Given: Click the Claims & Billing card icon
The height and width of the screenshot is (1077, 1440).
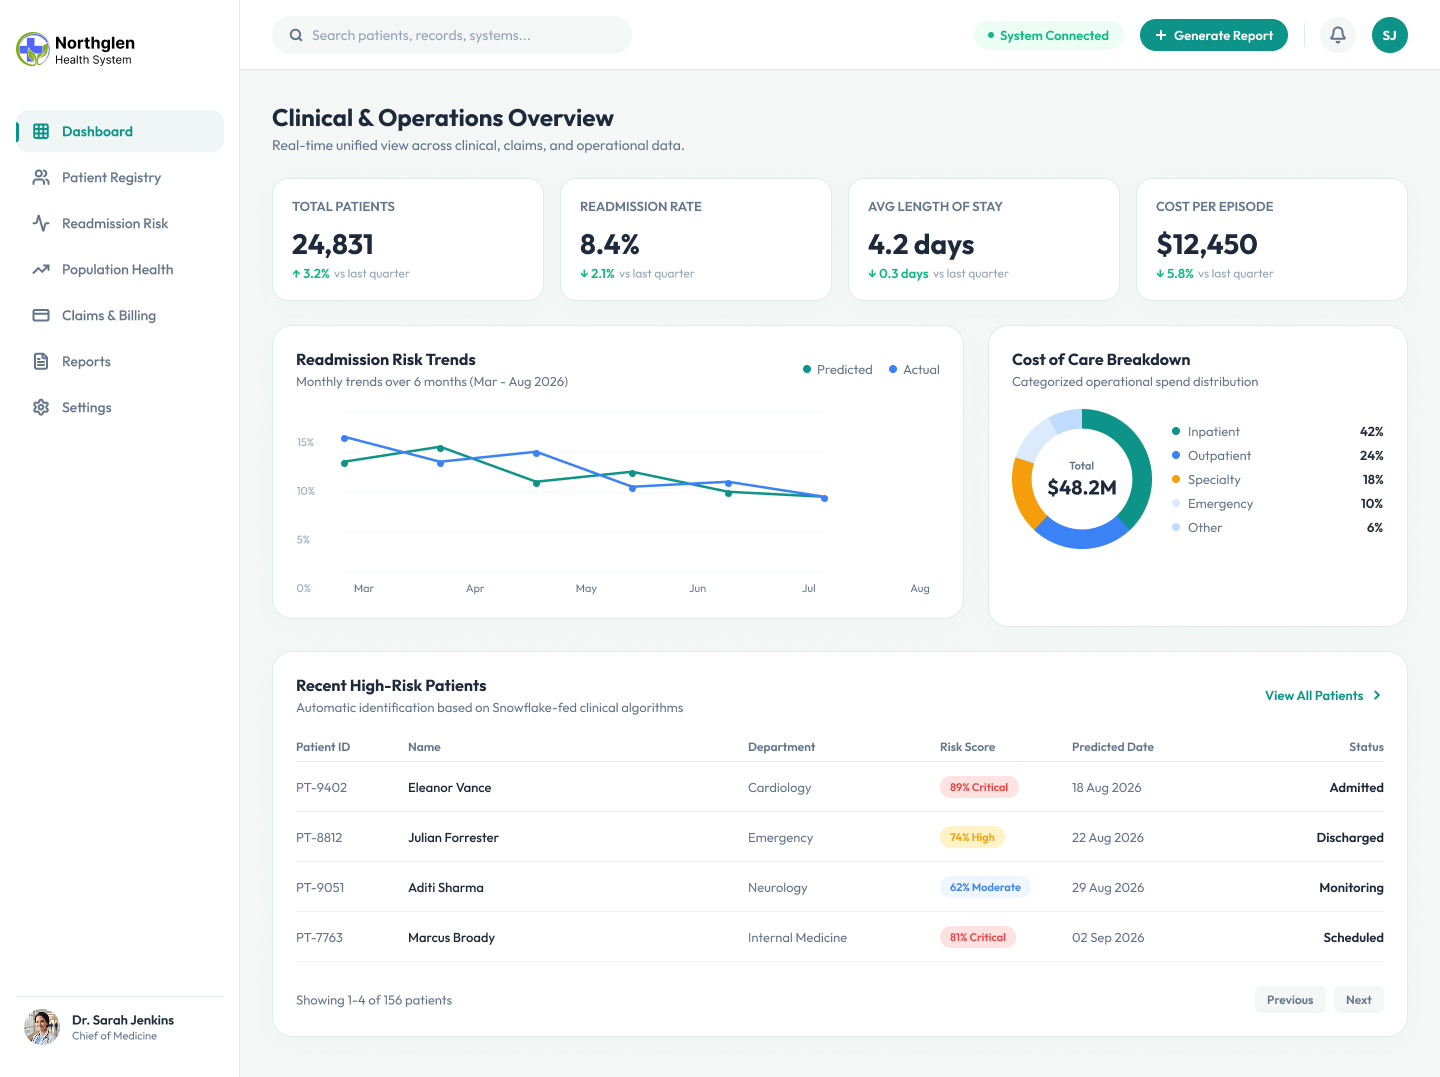Looking at the screenshot, I should 41,315.
